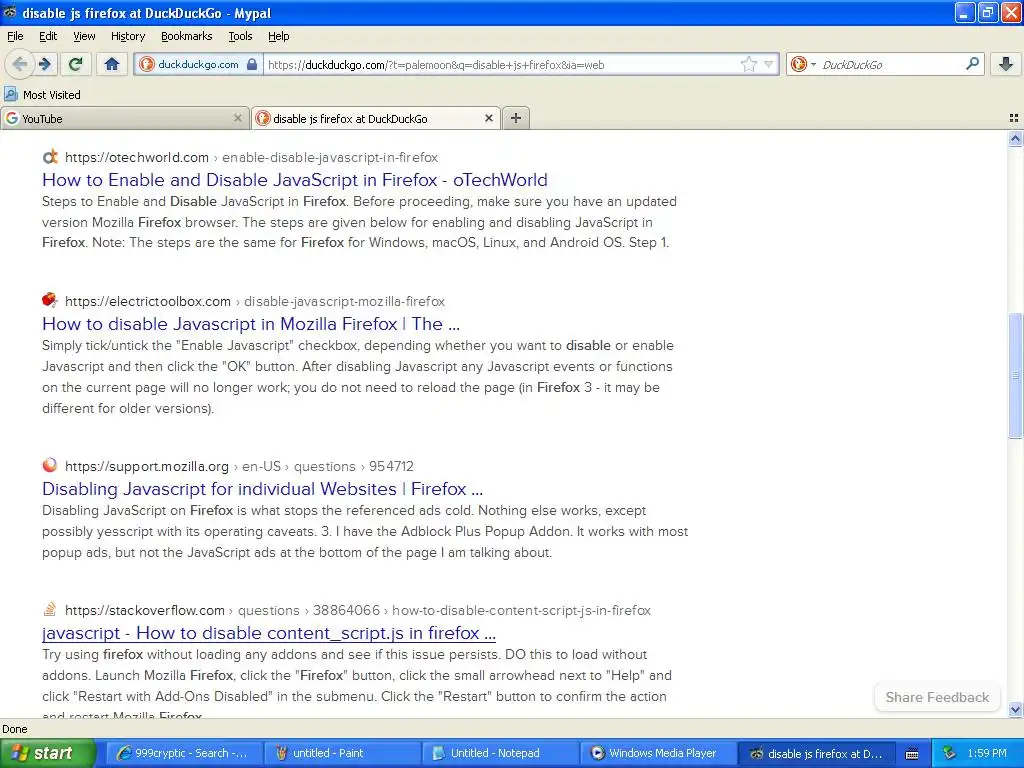Viewport: 1024px width, 768px height.
Task: Switch to Untitled Notepad in taskbar
Action: point(501,753)
